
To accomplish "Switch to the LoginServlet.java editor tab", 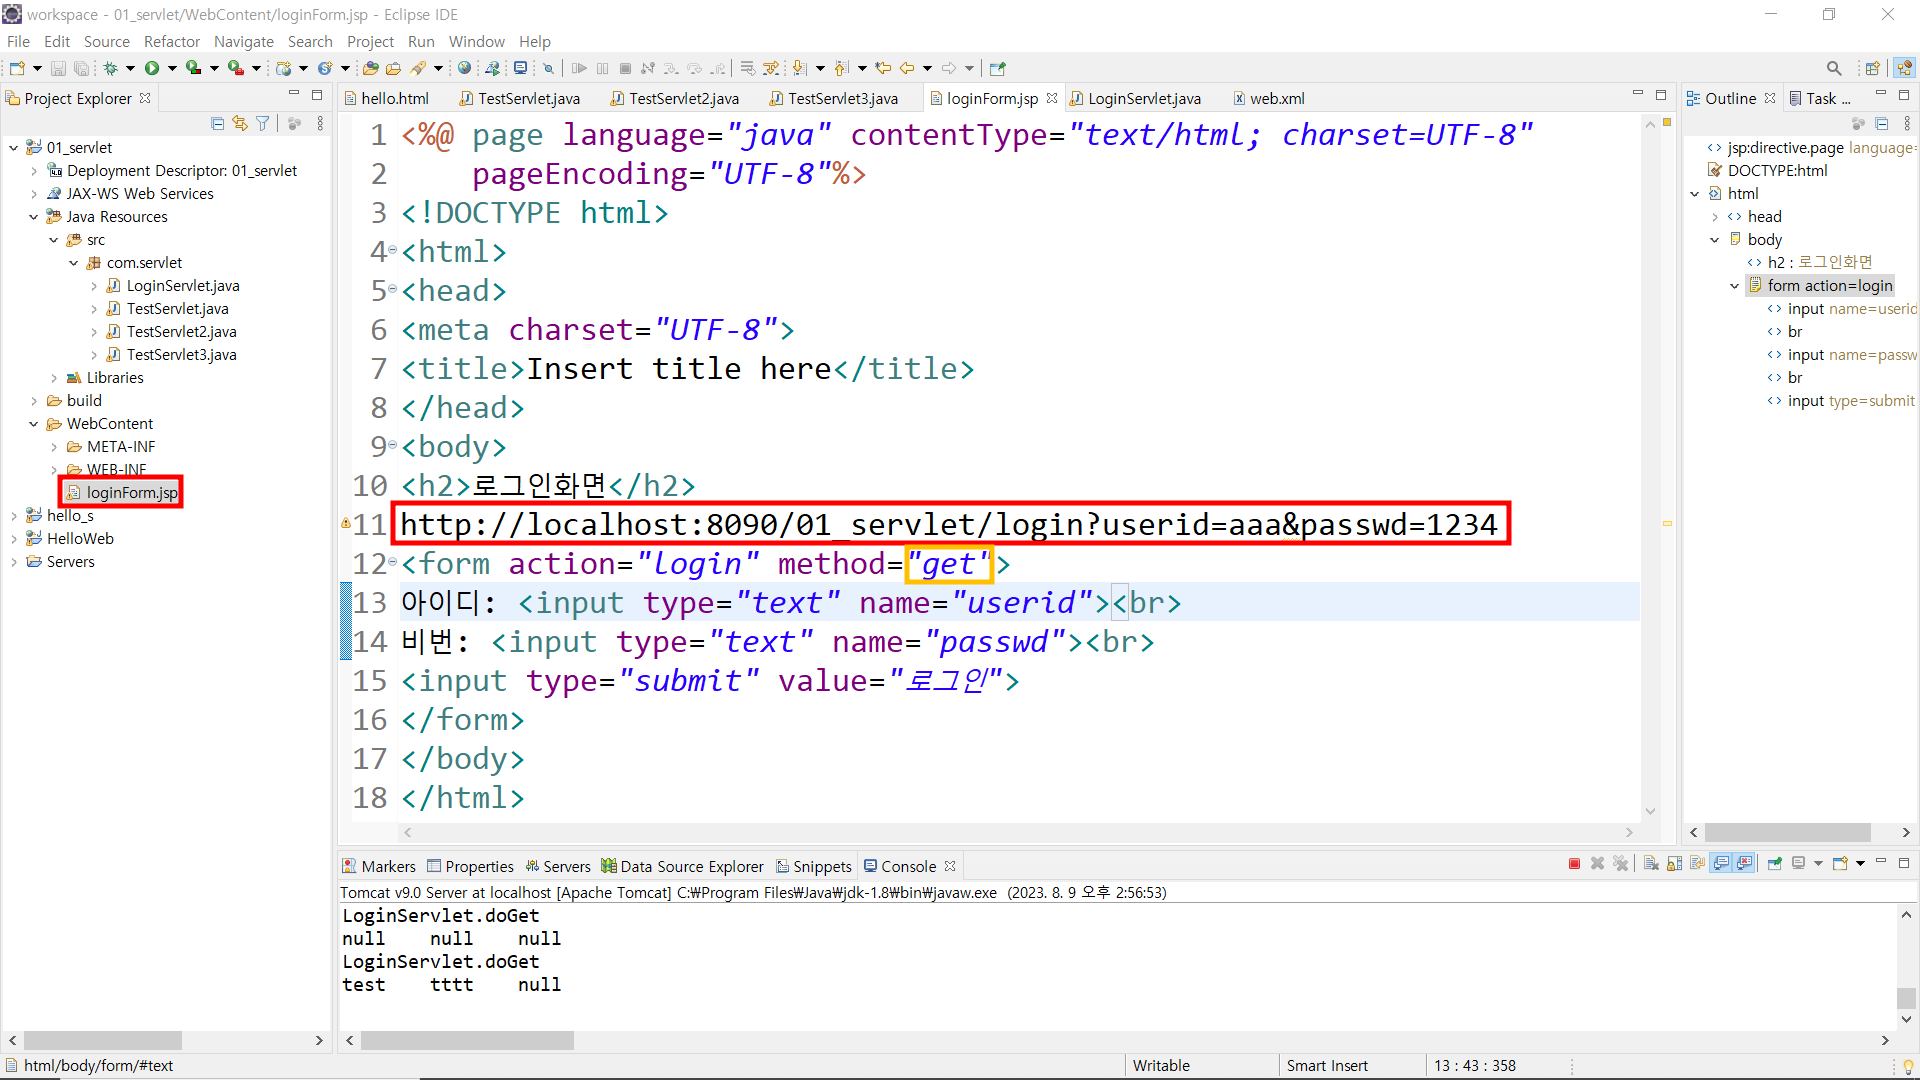I will click(x=1143, y=98).
